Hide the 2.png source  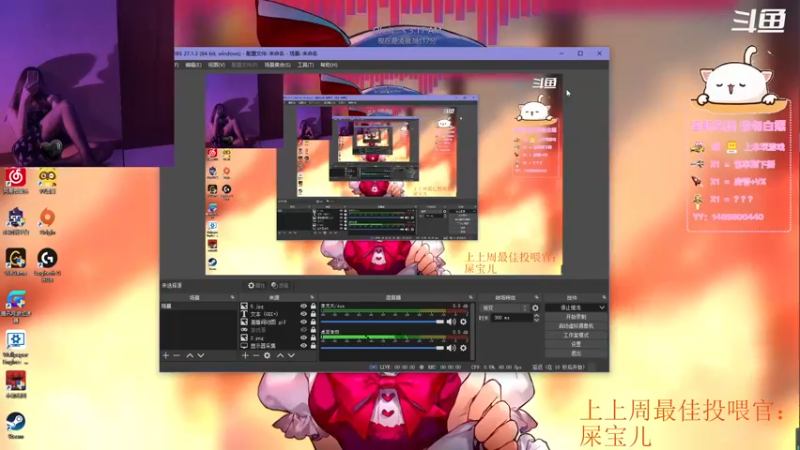[x=304, y=338]
